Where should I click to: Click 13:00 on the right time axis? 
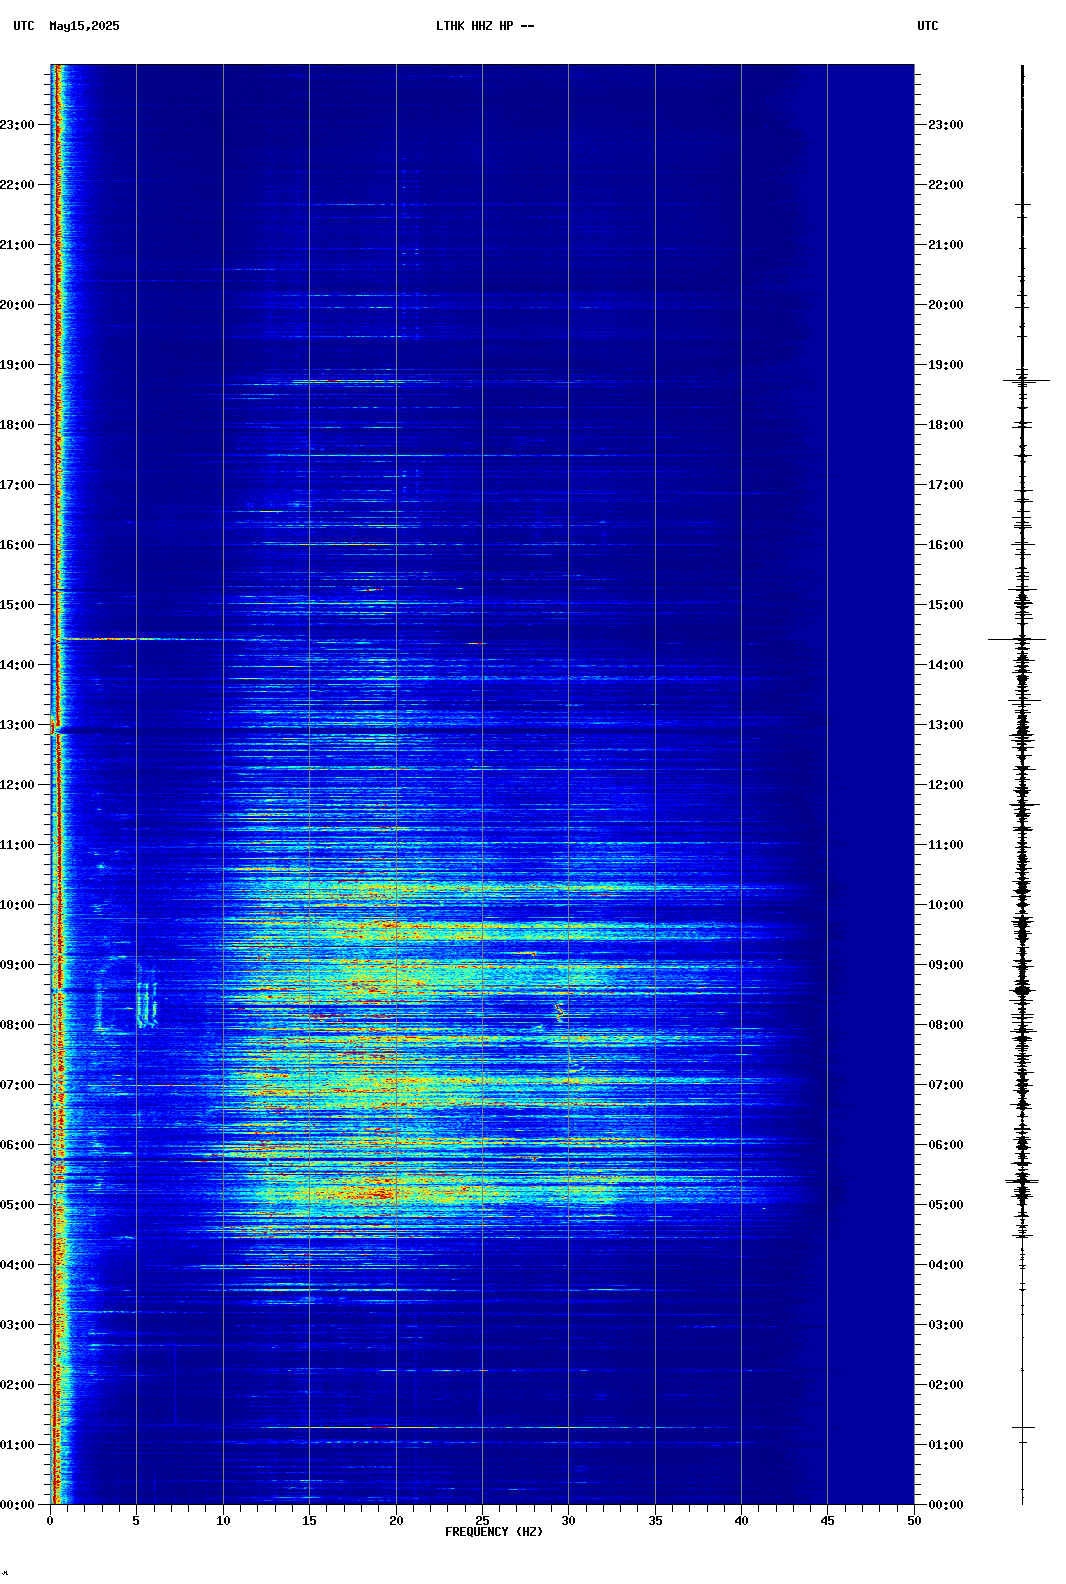(x=946, y=725)
